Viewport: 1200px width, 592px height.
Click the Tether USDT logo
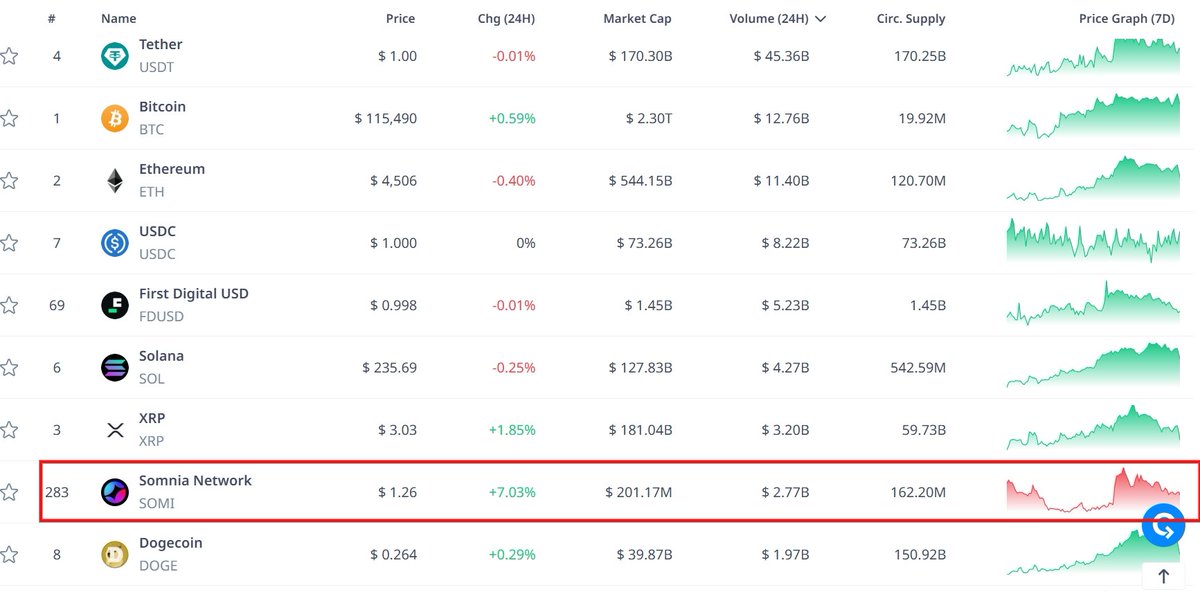pos(114,55)
